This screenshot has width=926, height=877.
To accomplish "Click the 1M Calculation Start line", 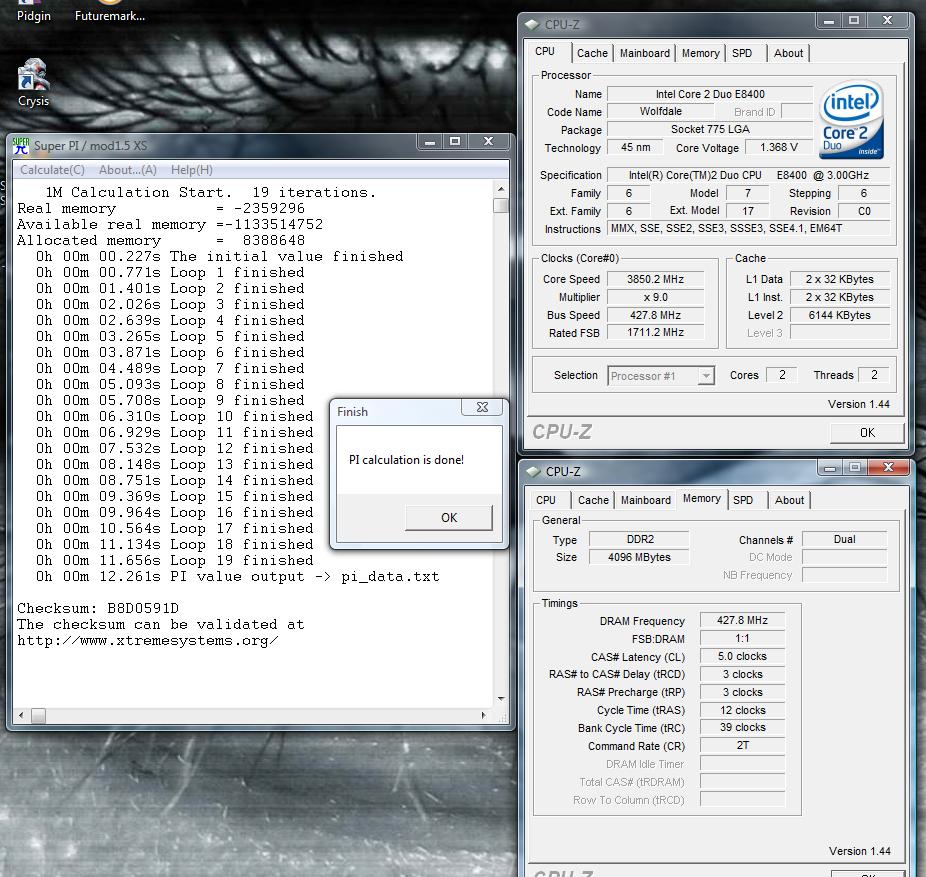I will click(210, 193).
